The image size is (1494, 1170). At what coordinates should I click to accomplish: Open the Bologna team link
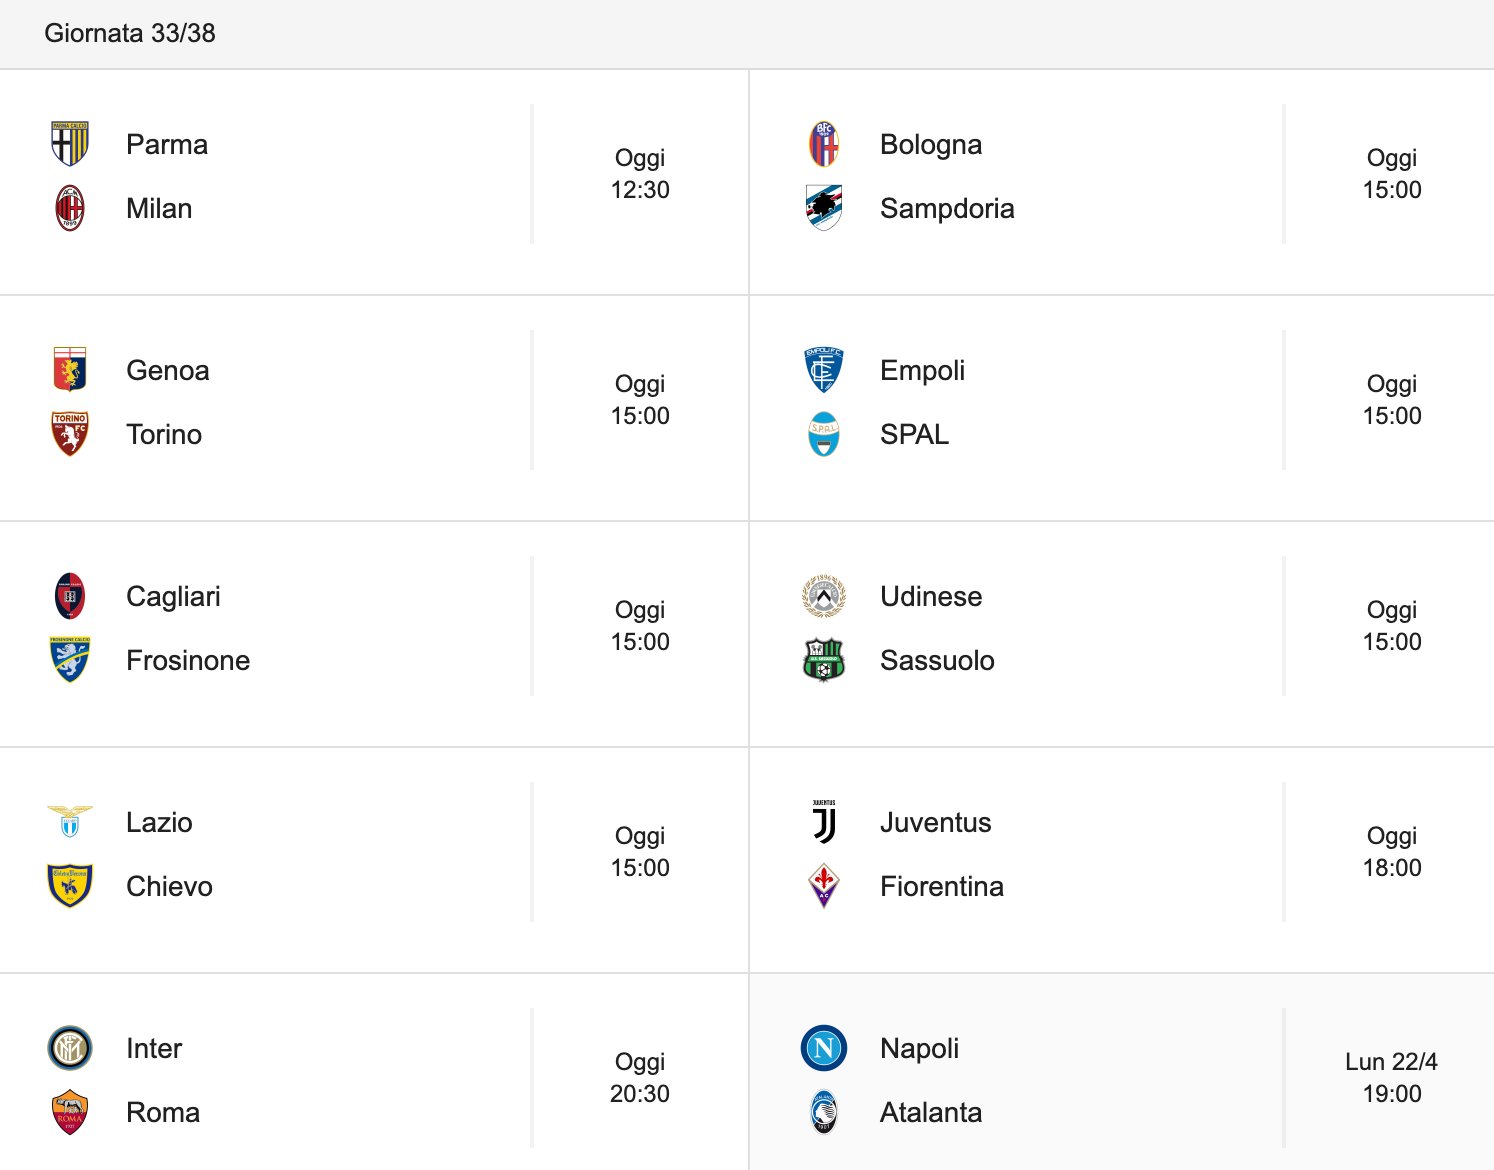931,145
